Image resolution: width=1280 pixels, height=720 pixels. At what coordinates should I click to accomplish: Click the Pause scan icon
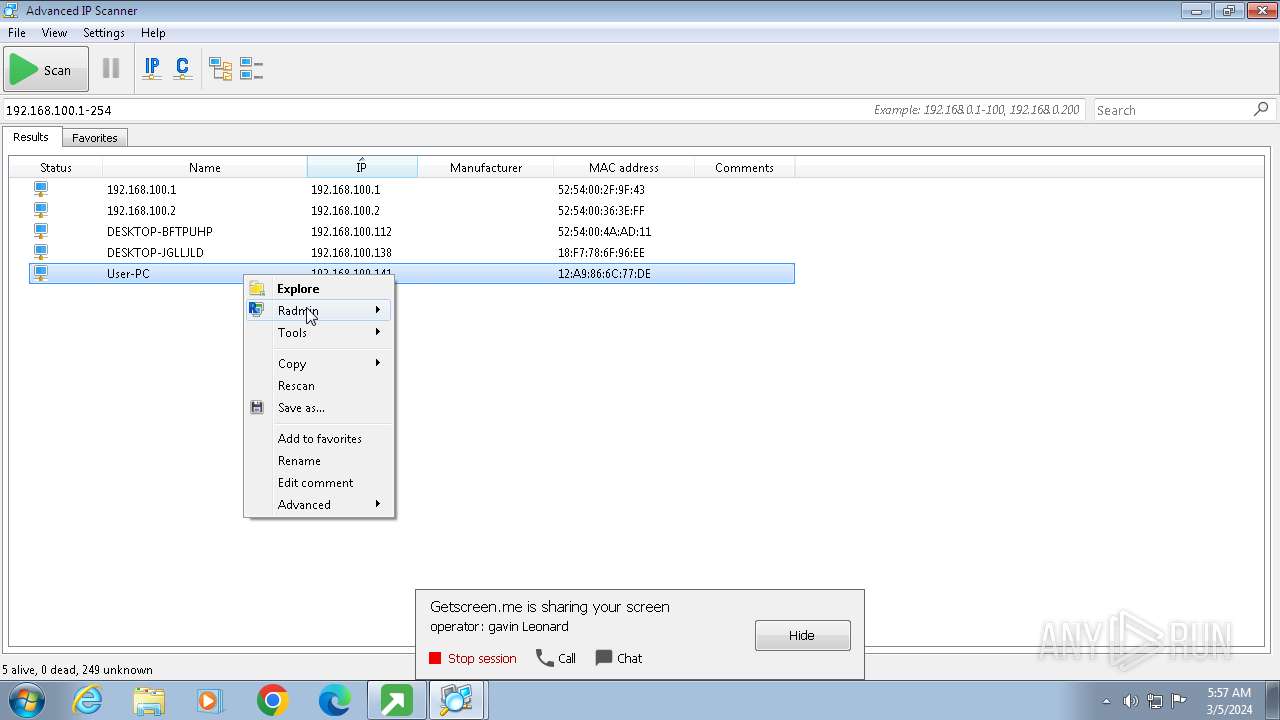pos(111,69)
